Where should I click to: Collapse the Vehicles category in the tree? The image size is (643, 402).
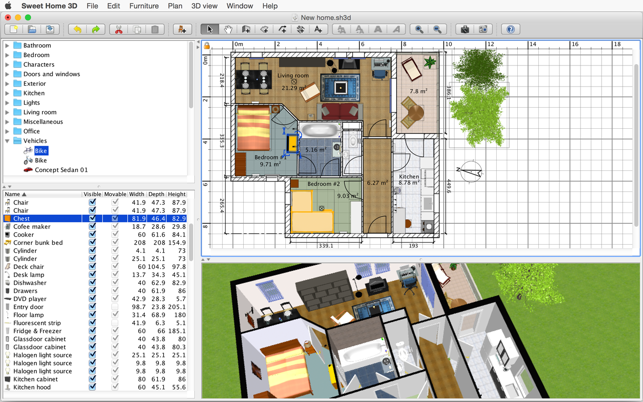pos(8,141)
